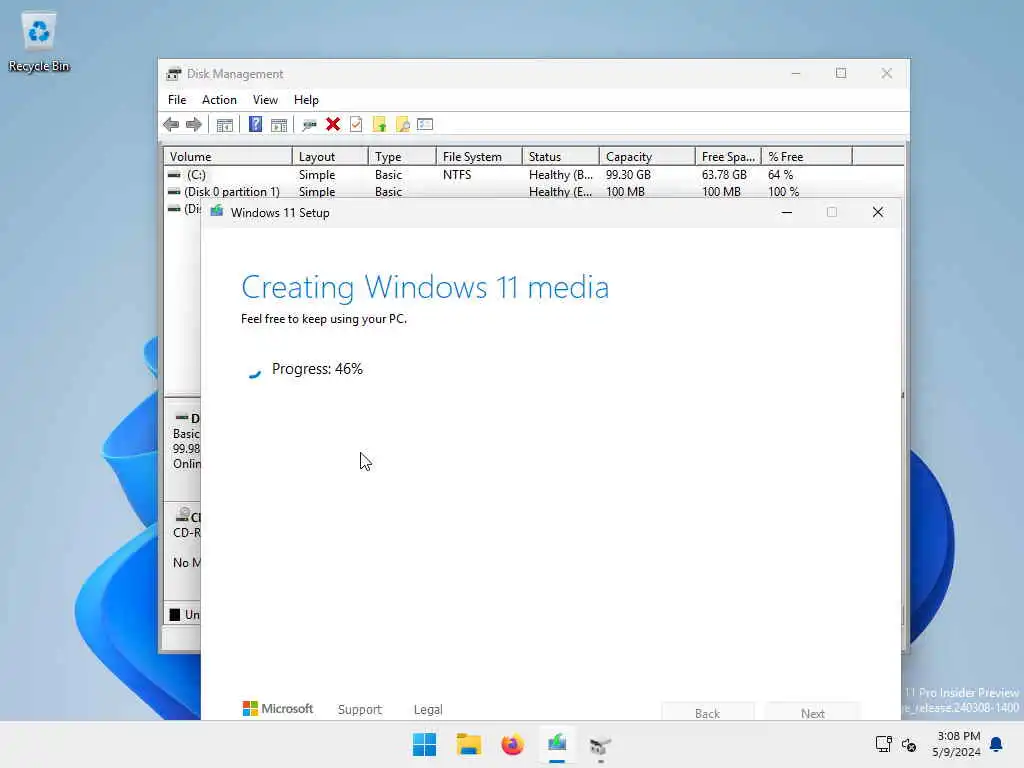Screen dimensions: 1024x768
Task: Click the 64 % free cell
Action: point(780,174)
